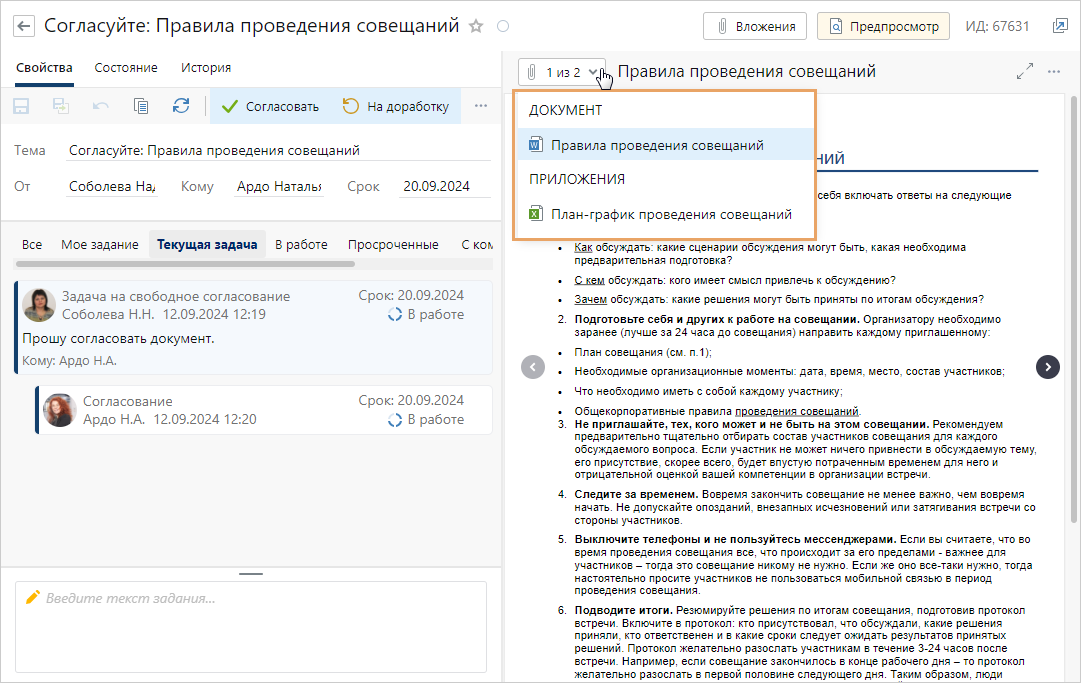The width and height of the screenshot is (1081, 683).
Task: Open card in new window icon
Action: click(x=1059, y=26)
